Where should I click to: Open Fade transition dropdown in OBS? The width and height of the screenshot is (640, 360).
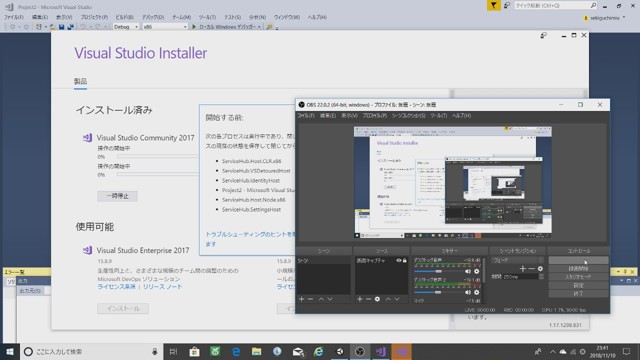pos(517,260)
